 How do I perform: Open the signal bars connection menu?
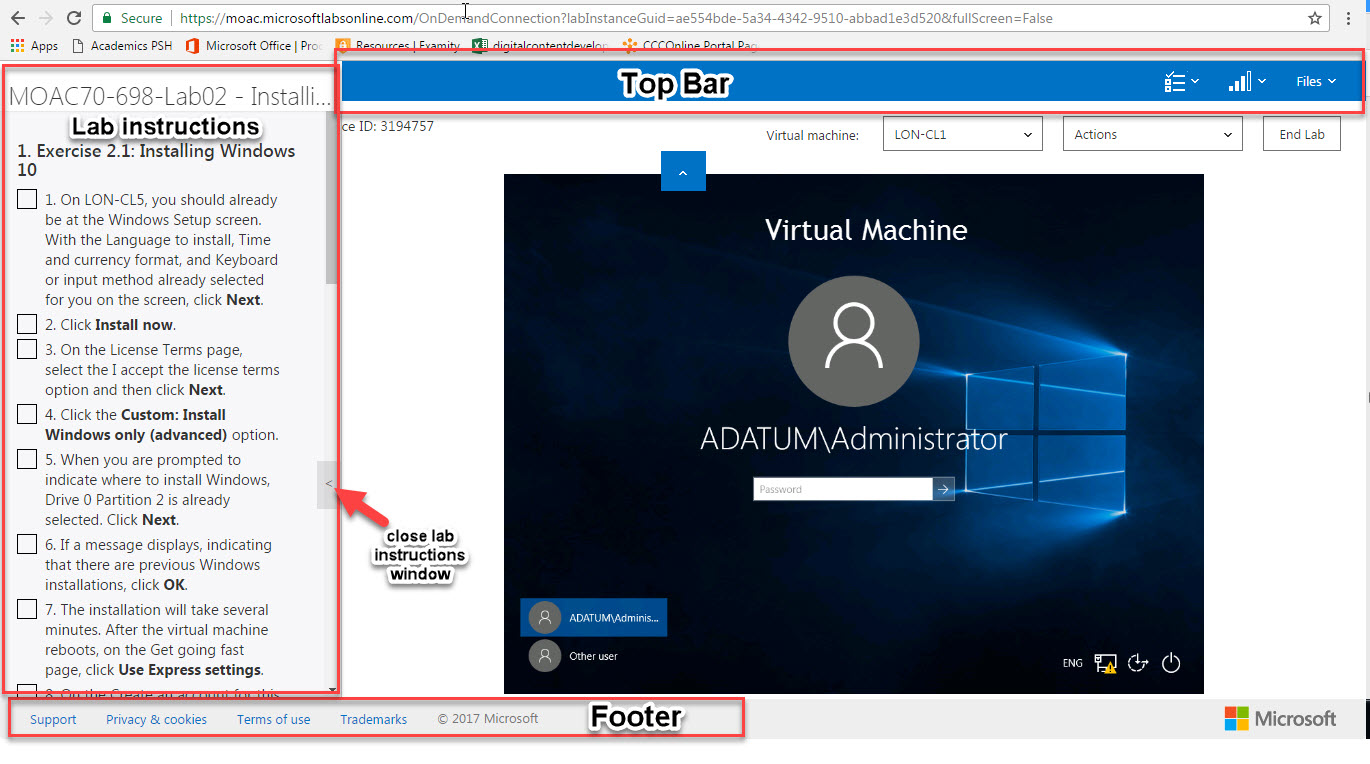(x=1246, y=82)
